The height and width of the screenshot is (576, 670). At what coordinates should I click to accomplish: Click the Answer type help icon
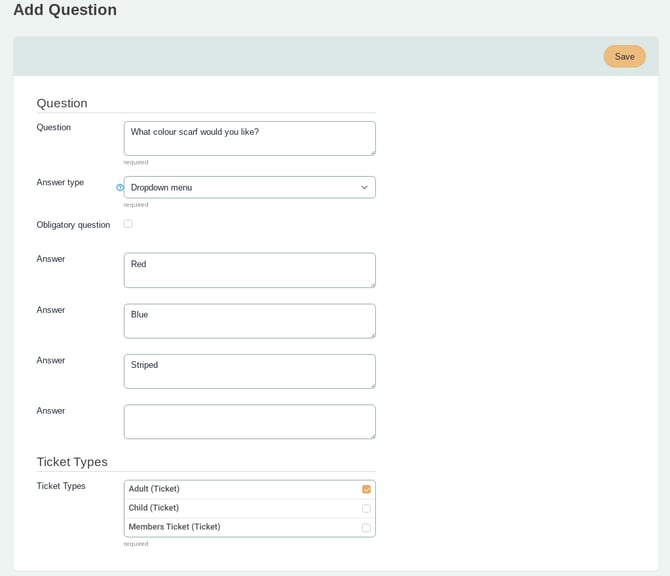coord(120,187)
